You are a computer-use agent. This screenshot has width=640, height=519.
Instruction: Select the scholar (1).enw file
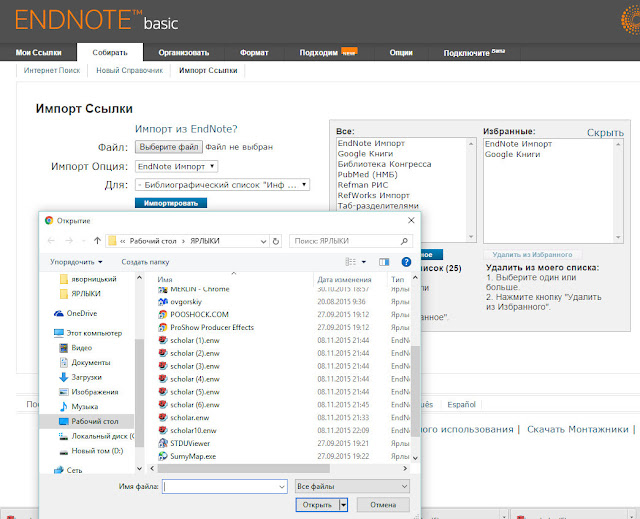point(195,340)
